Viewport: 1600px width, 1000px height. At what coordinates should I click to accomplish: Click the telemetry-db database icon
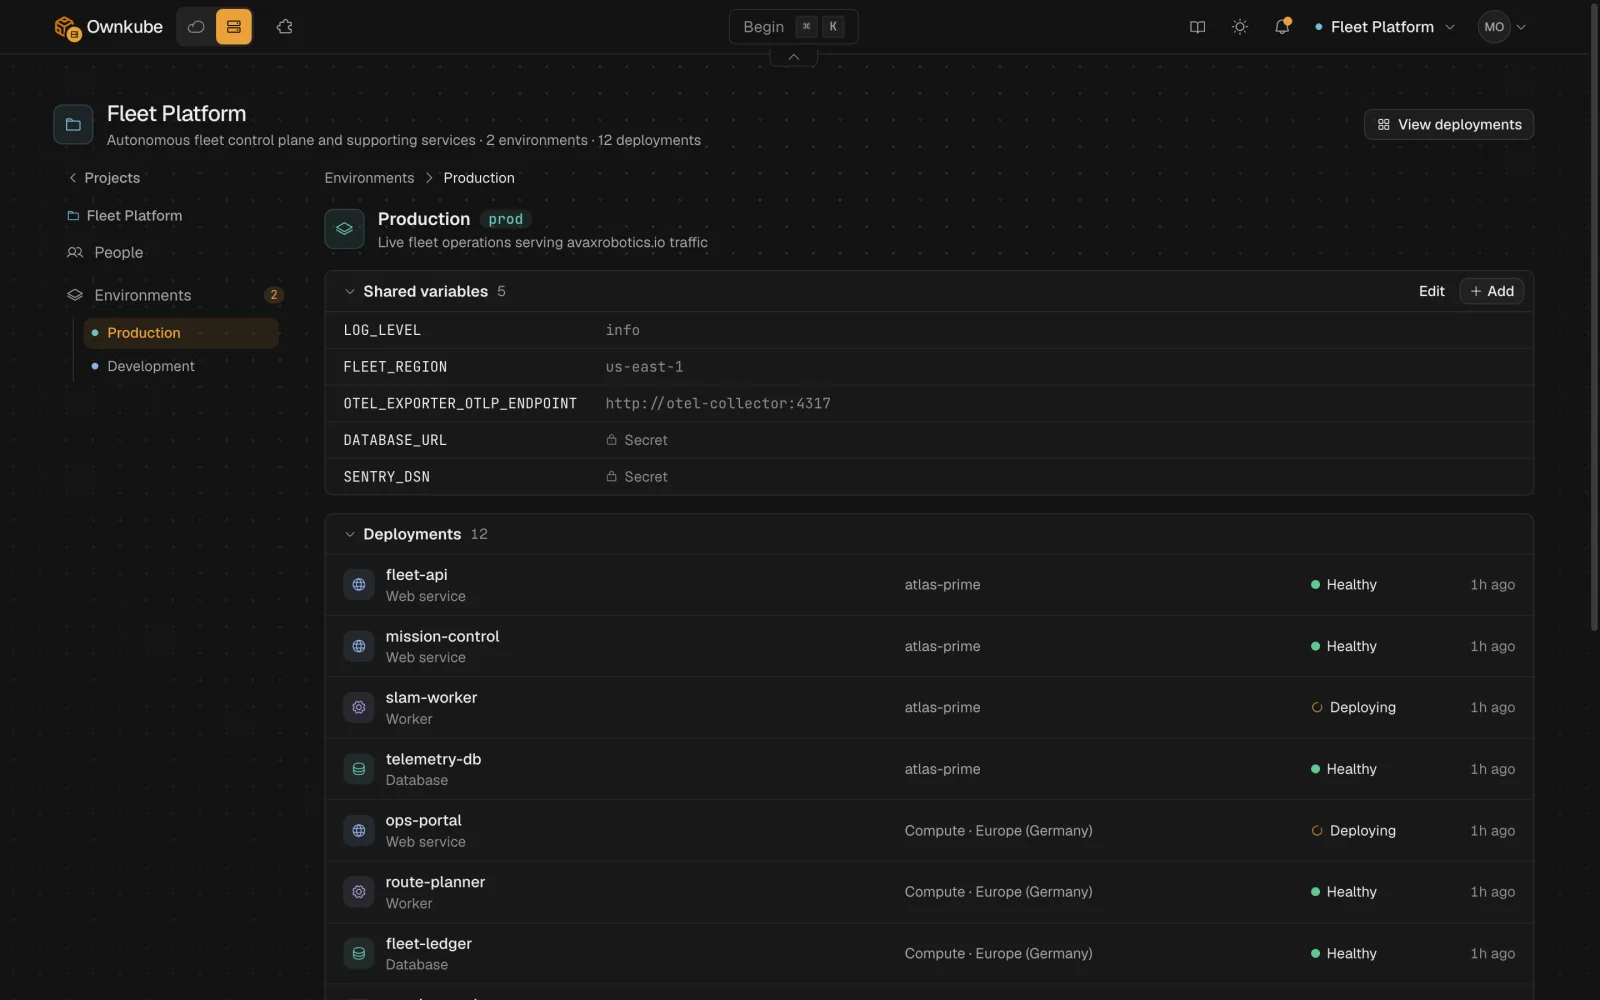[359, 769]
